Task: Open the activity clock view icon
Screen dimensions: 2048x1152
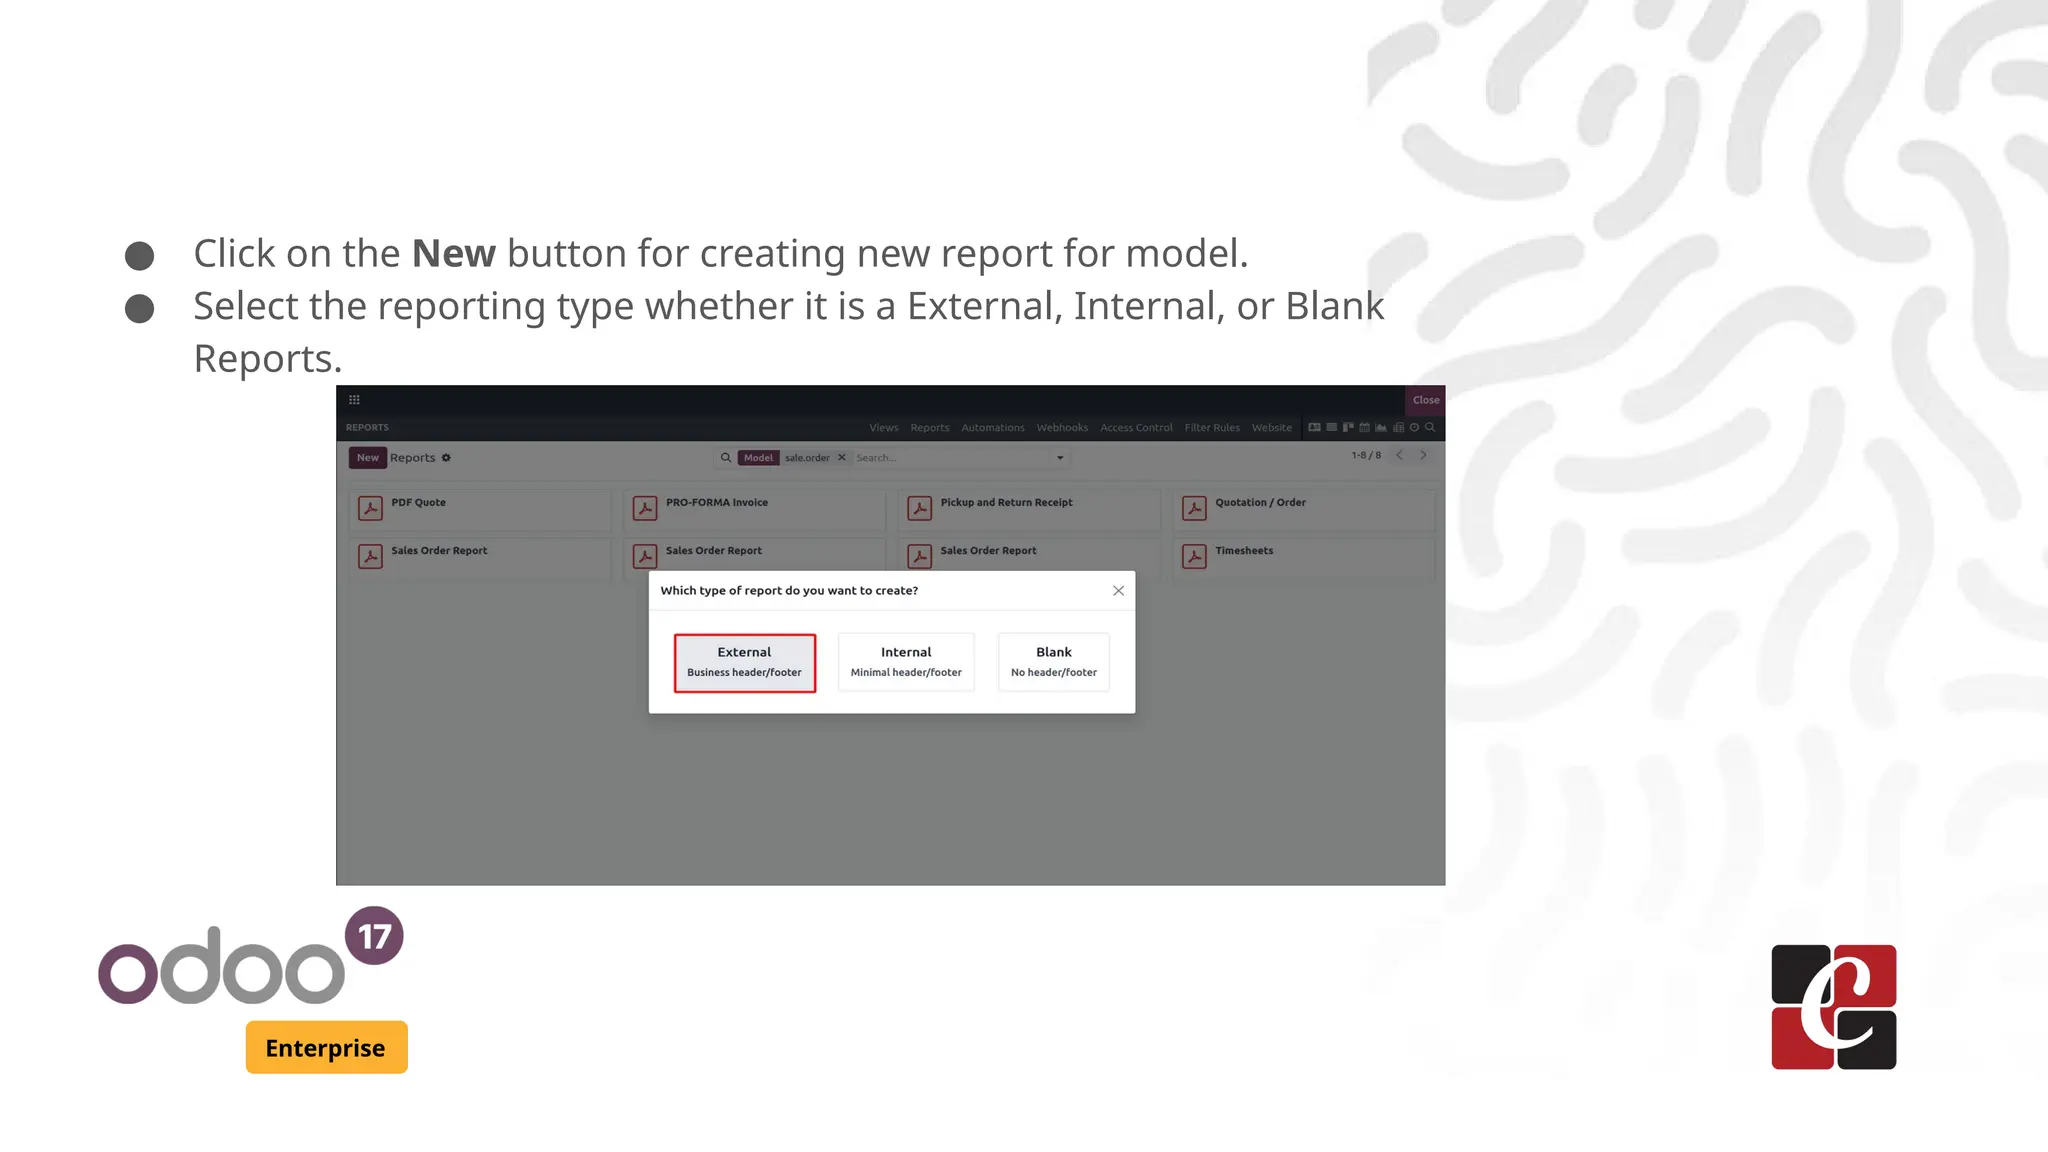Action: coord(1414,427)
